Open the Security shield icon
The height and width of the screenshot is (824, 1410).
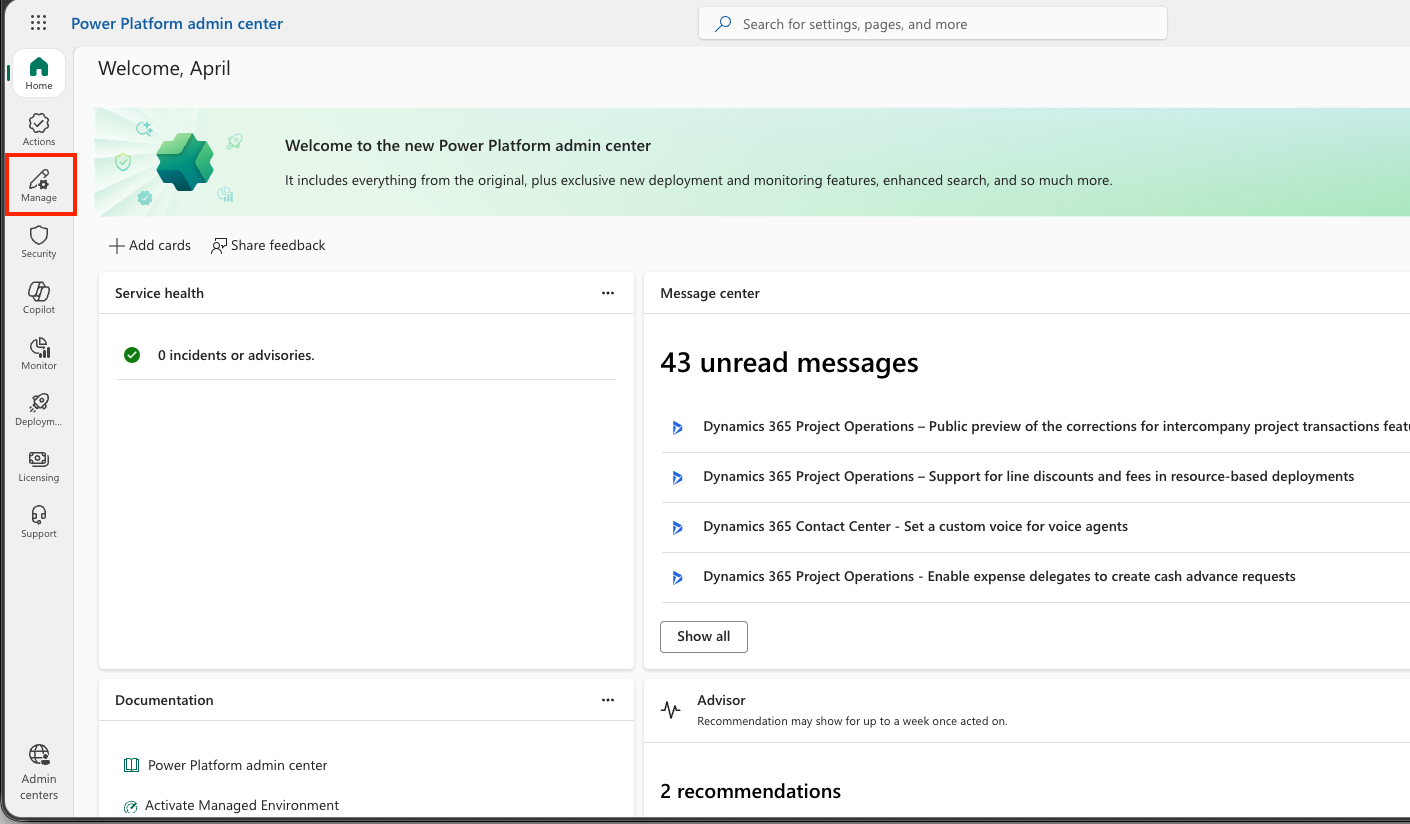pos(39,241)
